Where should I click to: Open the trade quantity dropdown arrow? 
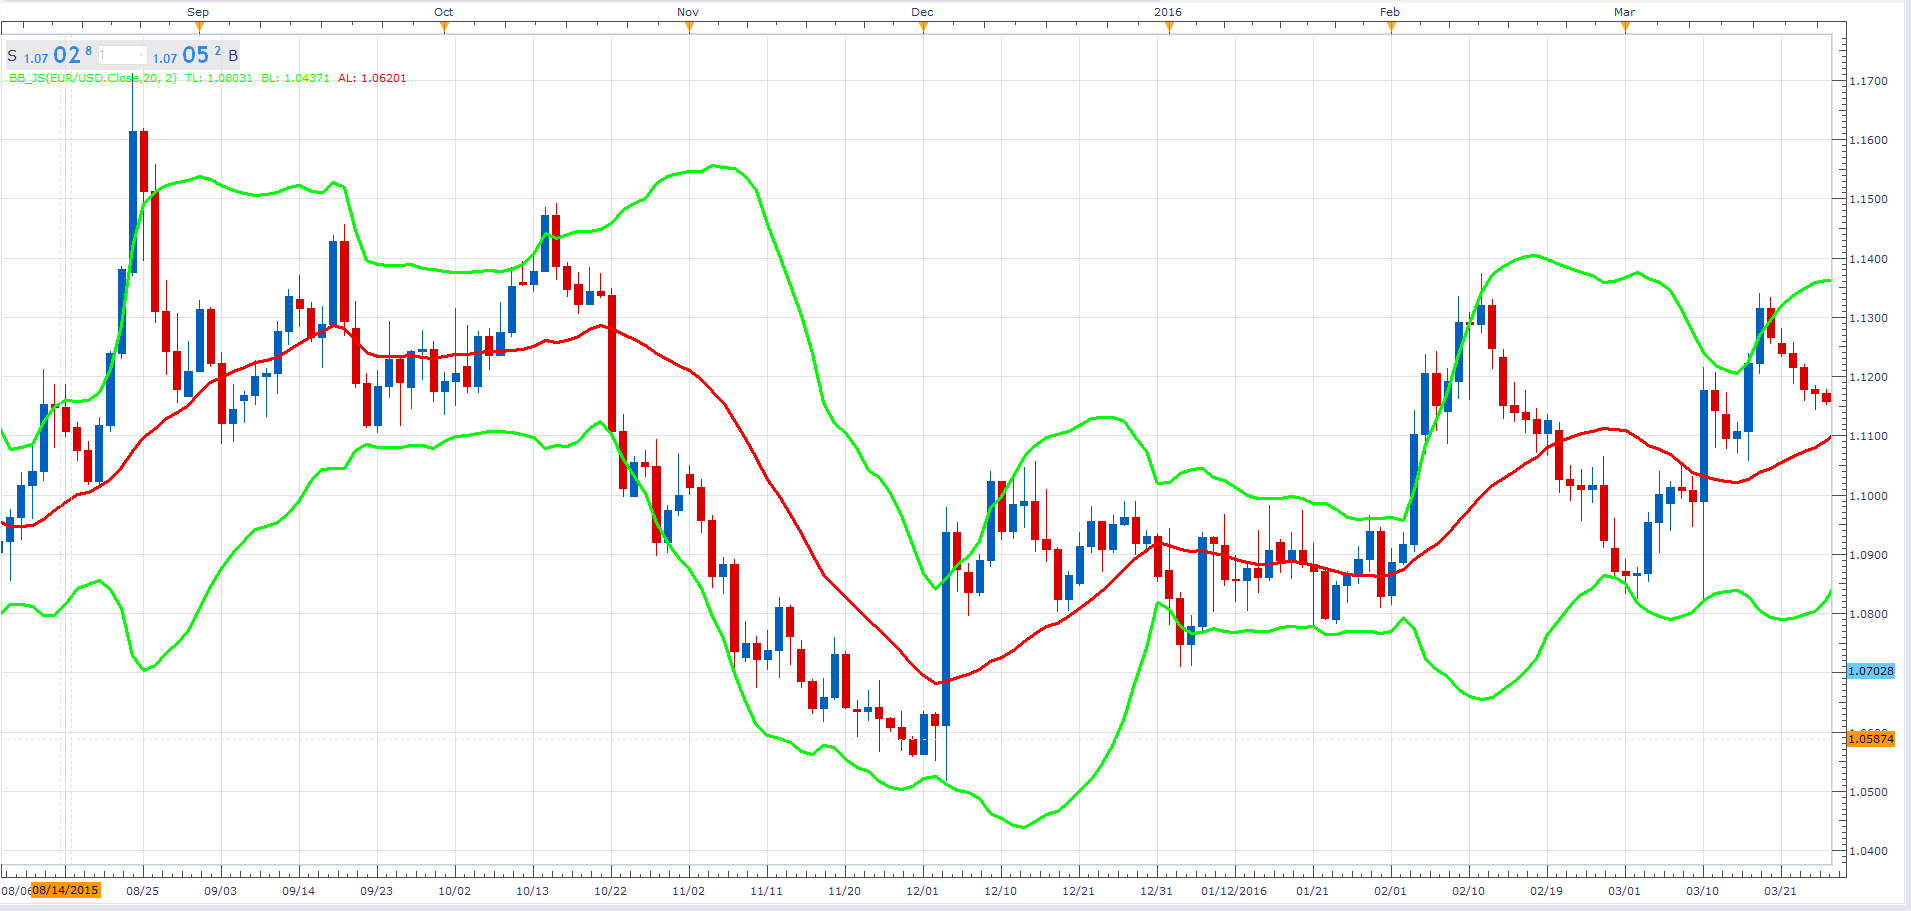(141, 55)
